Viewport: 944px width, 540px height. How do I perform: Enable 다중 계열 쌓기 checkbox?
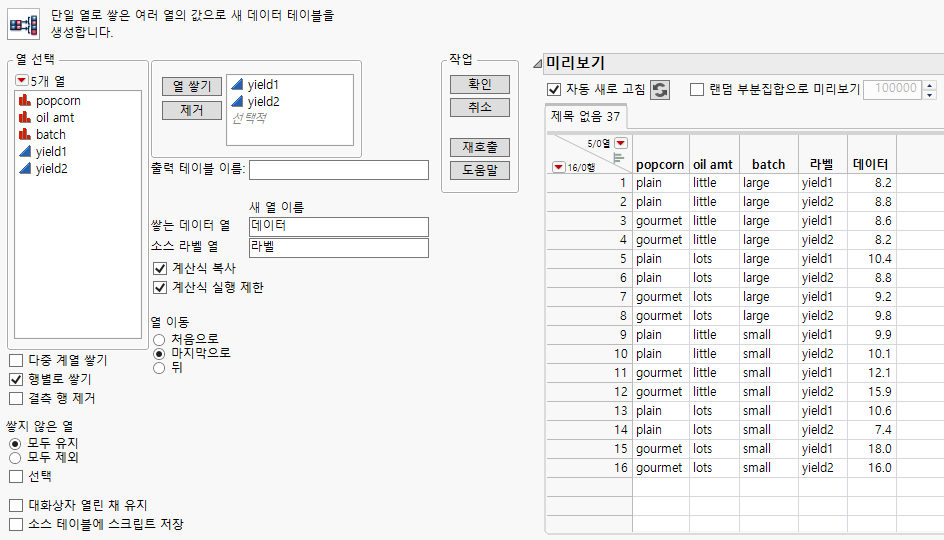pos(16,361)
